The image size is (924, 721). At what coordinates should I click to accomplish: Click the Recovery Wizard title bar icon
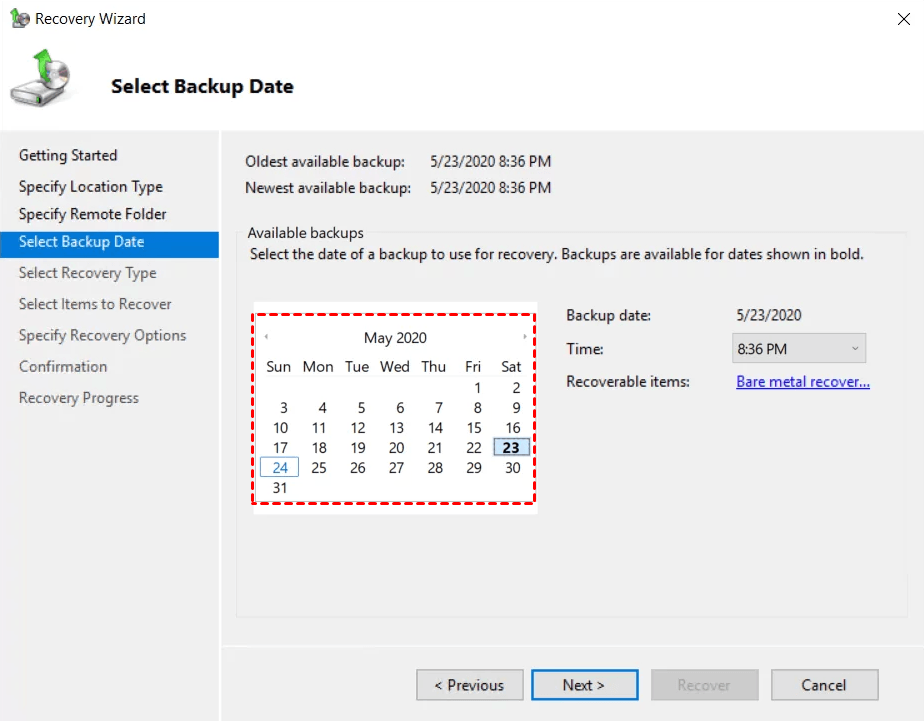19,19
